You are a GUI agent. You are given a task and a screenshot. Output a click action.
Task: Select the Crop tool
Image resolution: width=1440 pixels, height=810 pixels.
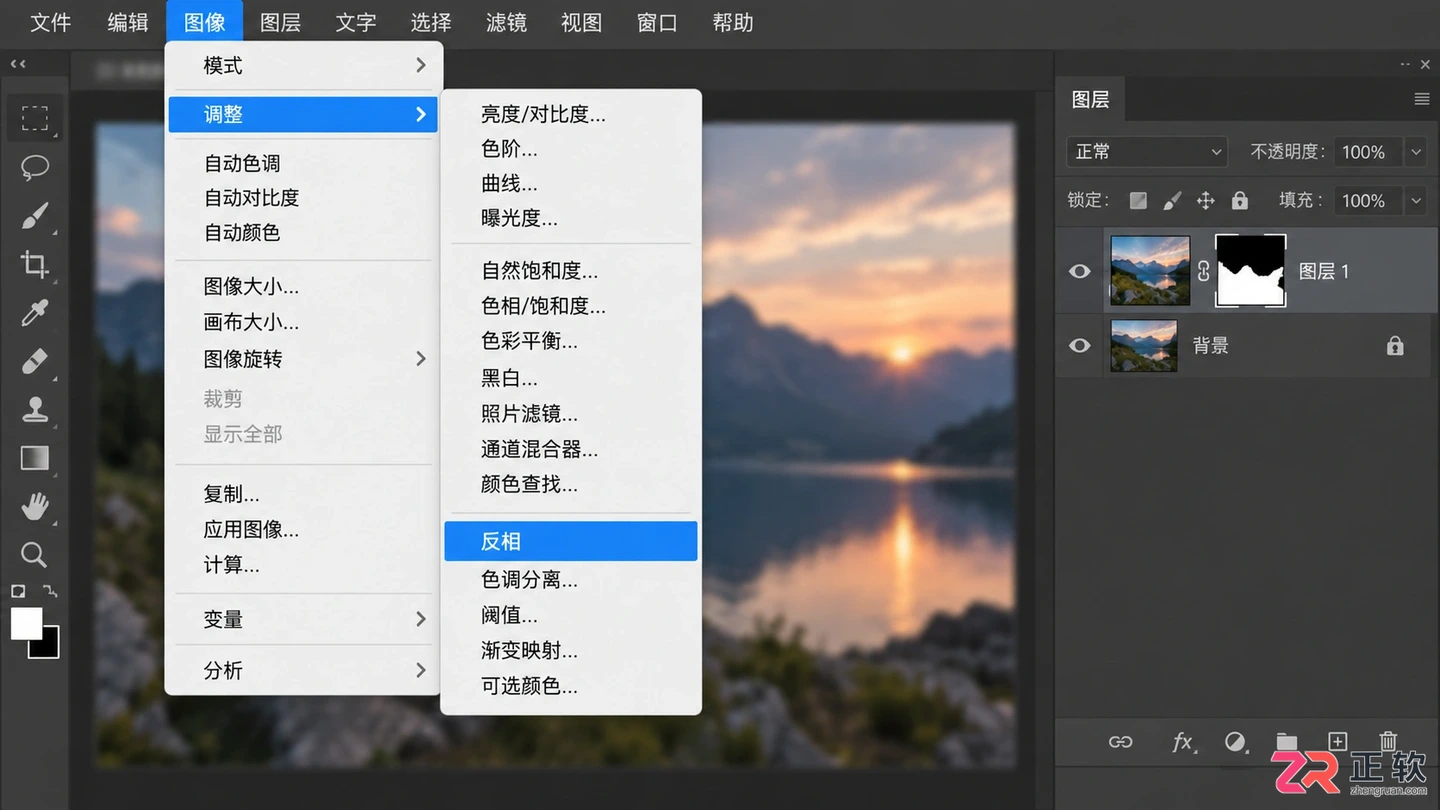point(35,264)
